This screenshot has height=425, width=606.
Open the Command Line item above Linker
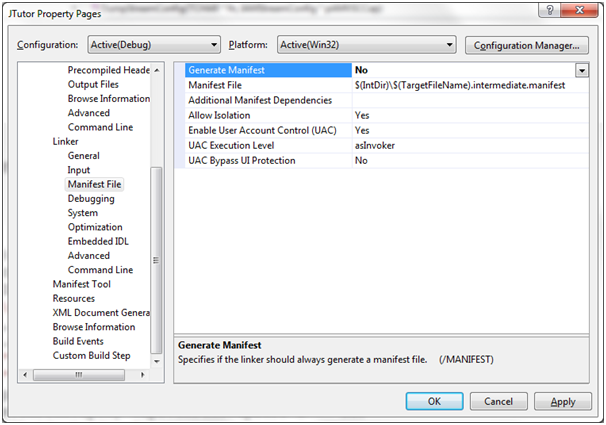pos(100,127)
